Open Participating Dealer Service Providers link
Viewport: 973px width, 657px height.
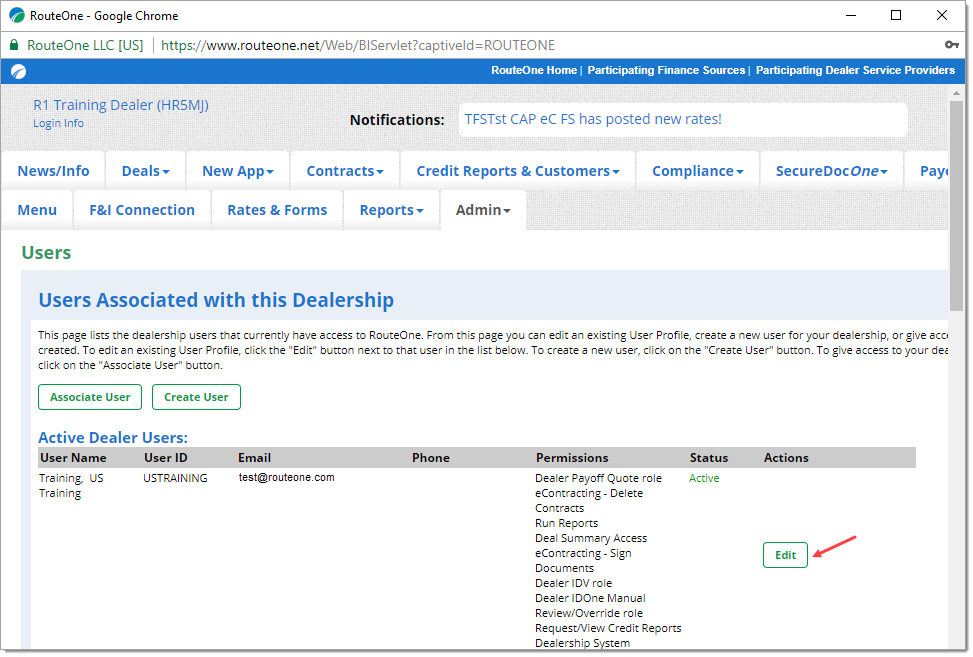click(x=855, y=71)
